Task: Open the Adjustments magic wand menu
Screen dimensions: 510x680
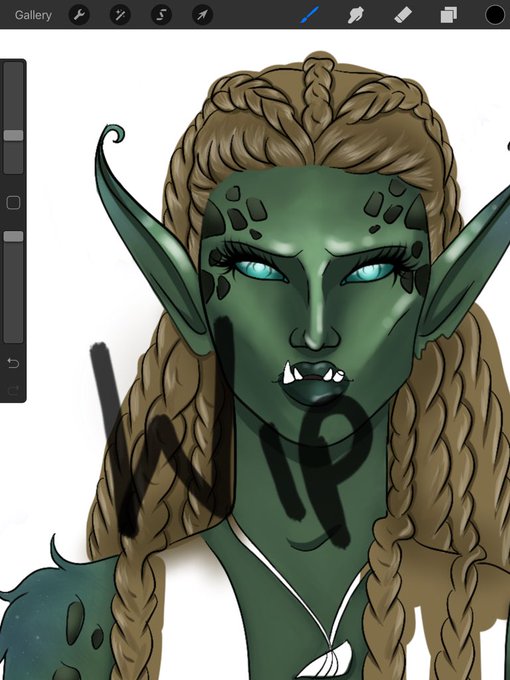Action: click(x=120, y=15)
